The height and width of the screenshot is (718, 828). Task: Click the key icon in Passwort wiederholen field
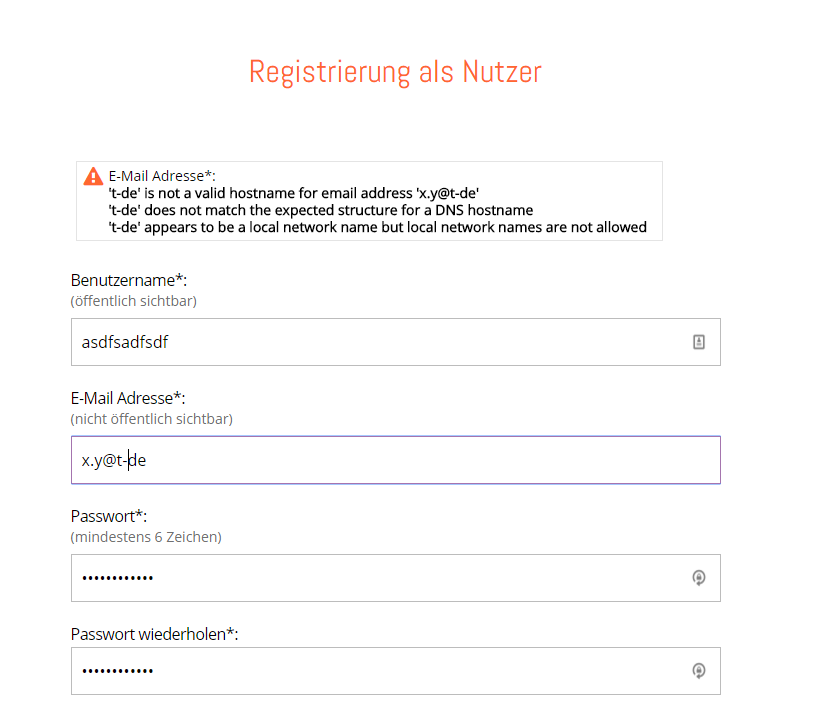coord(699,671)
